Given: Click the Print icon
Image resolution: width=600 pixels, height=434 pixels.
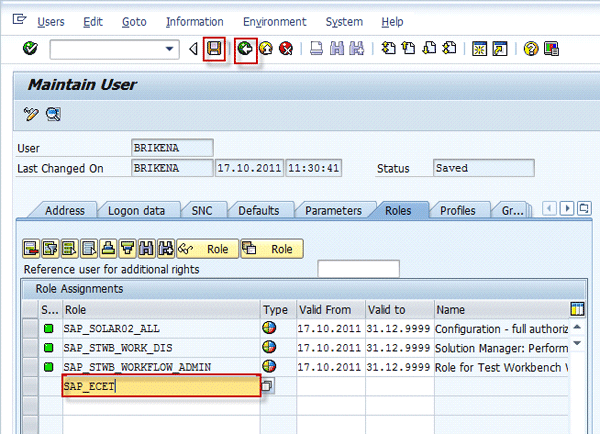Looking at the screenshot, I should pos(316,49).
